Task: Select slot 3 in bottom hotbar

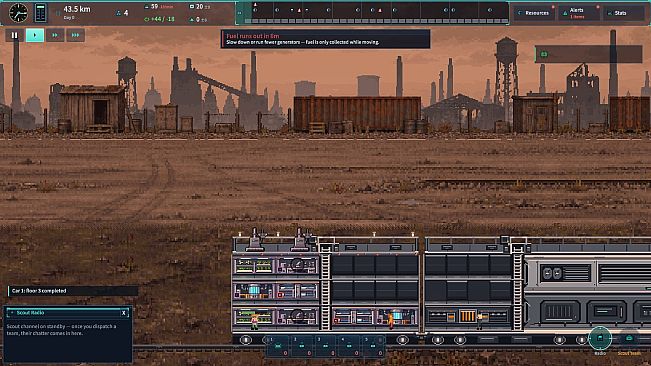Action: [x=325, y=347]
